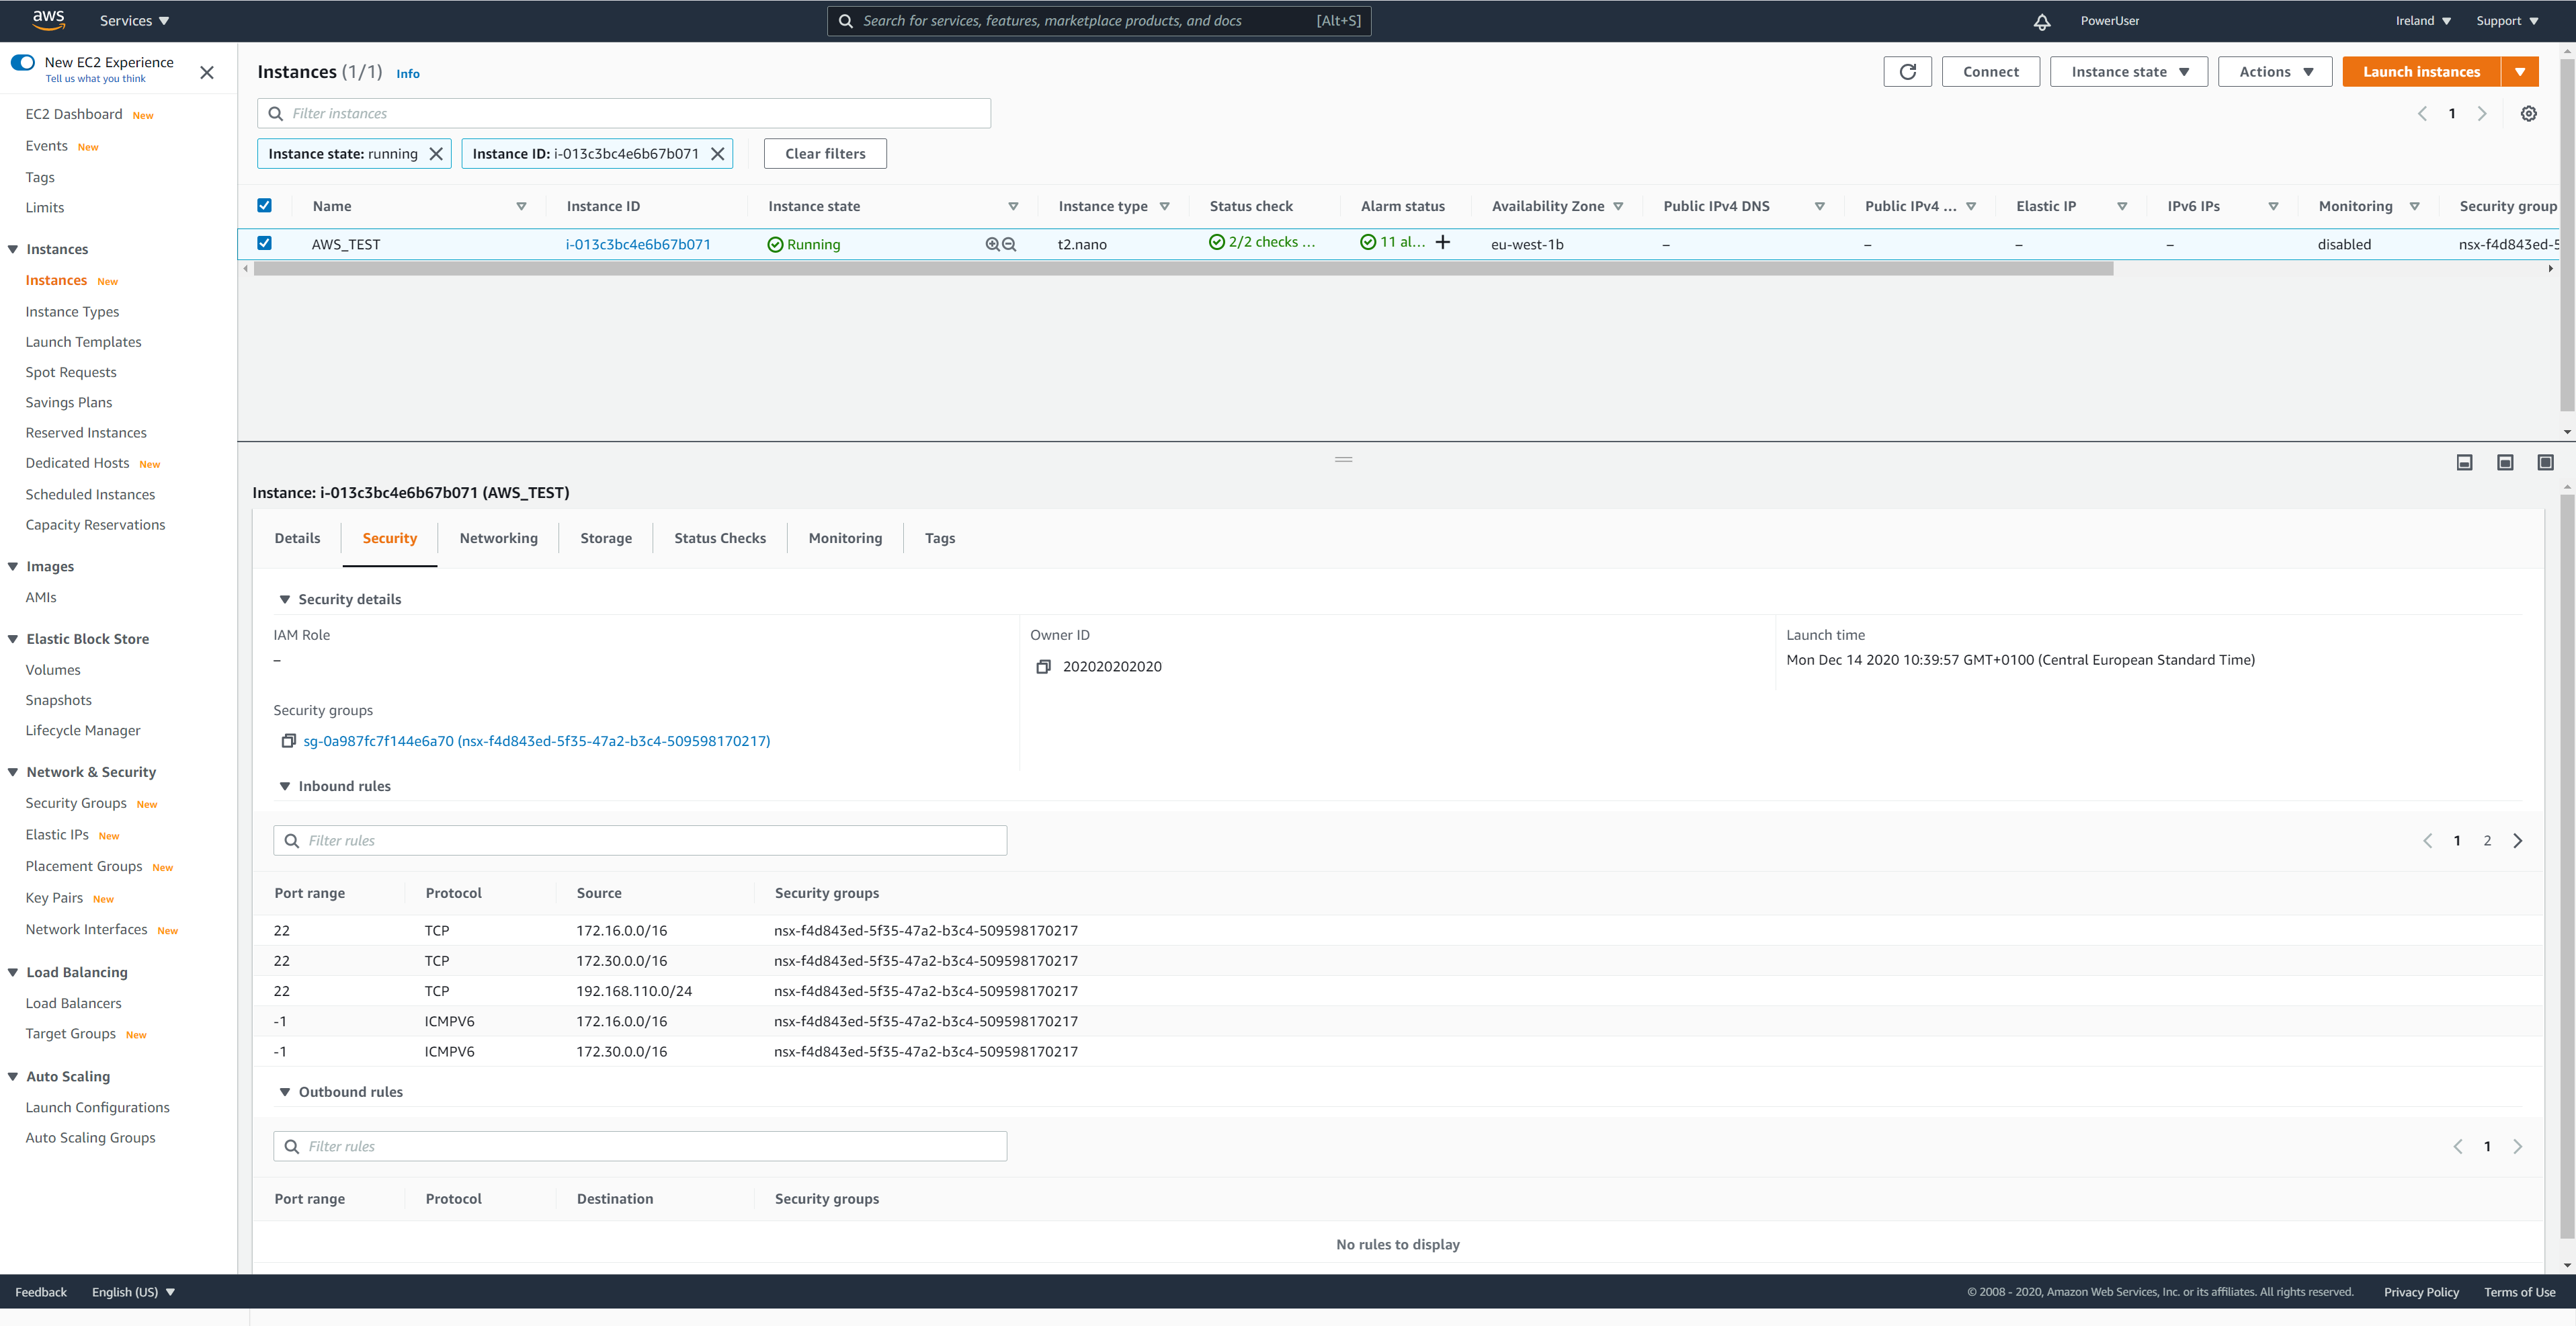The width and height of the screenshot is (2576, 1326).
Task: Uncheck the AWS_TEST instance checkbox
Action: (x=264, y=243)
